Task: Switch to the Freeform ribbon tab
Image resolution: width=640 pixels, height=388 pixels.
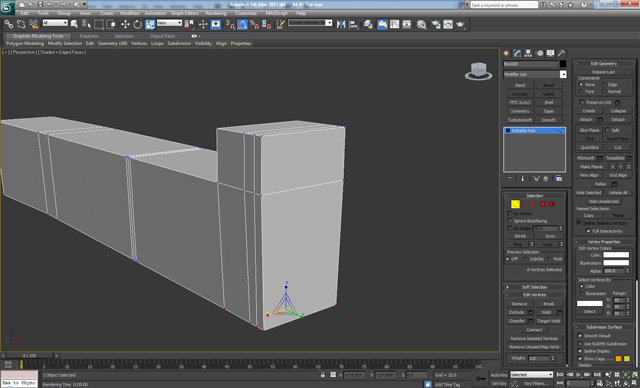Action: [89, 36]
